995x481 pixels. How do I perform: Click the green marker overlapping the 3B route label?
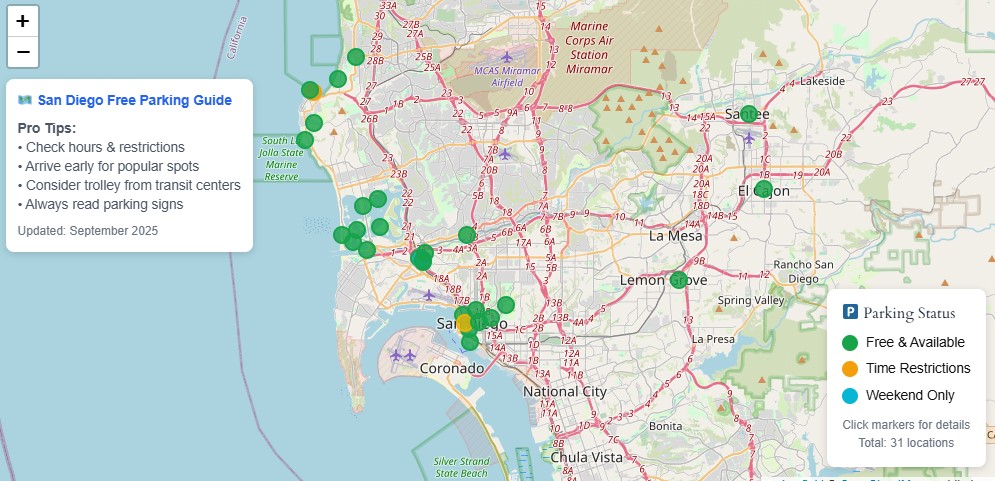(467, 235)
